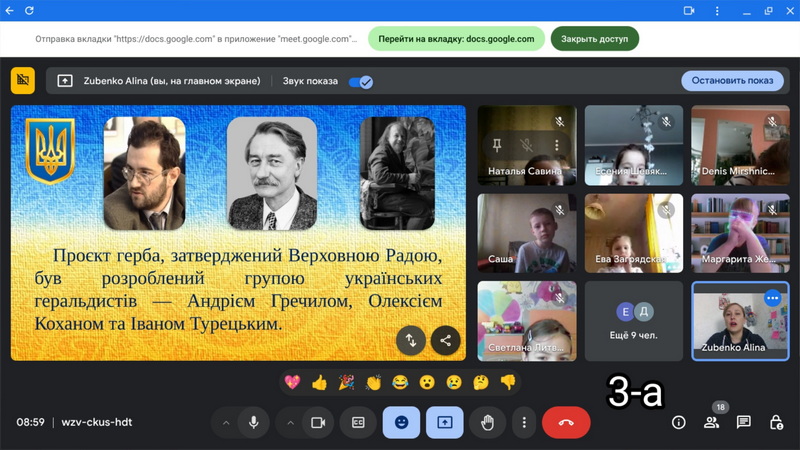Image resolution: width=800 pixels, height=450 pixels.
Task: Raise your hand in the meeting
Action: (x=487, y=423)
